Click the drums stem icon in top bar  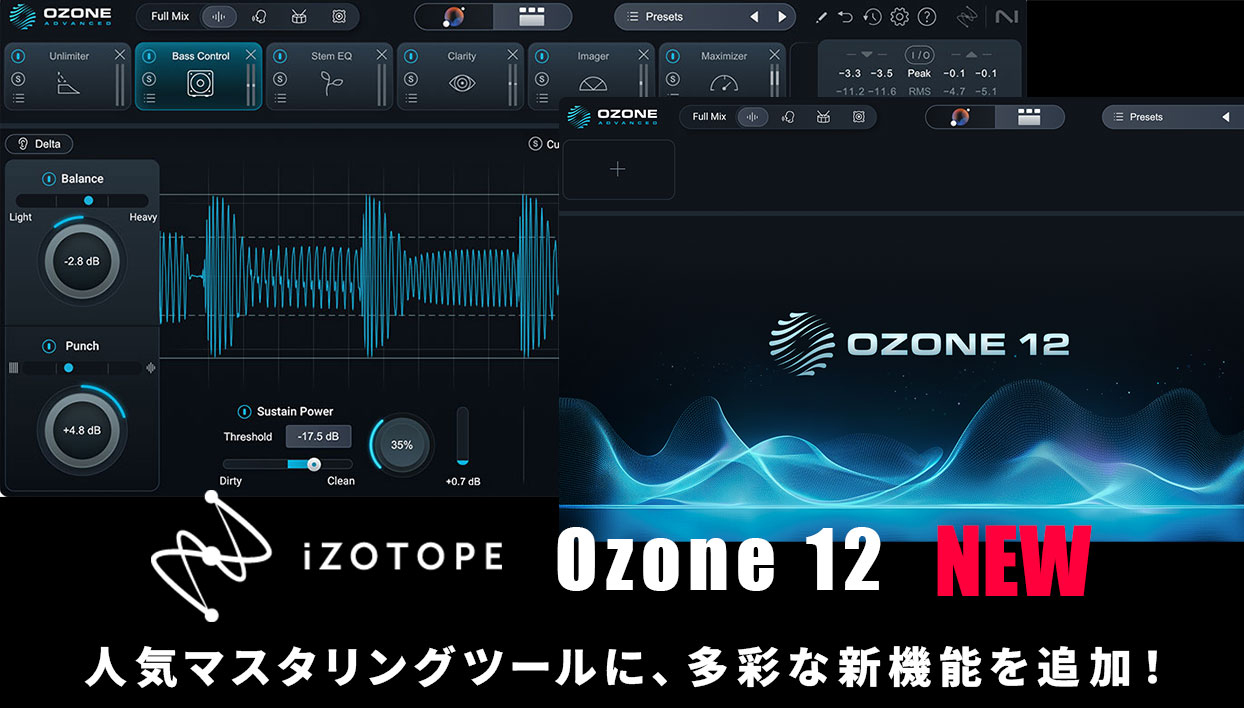298,17
